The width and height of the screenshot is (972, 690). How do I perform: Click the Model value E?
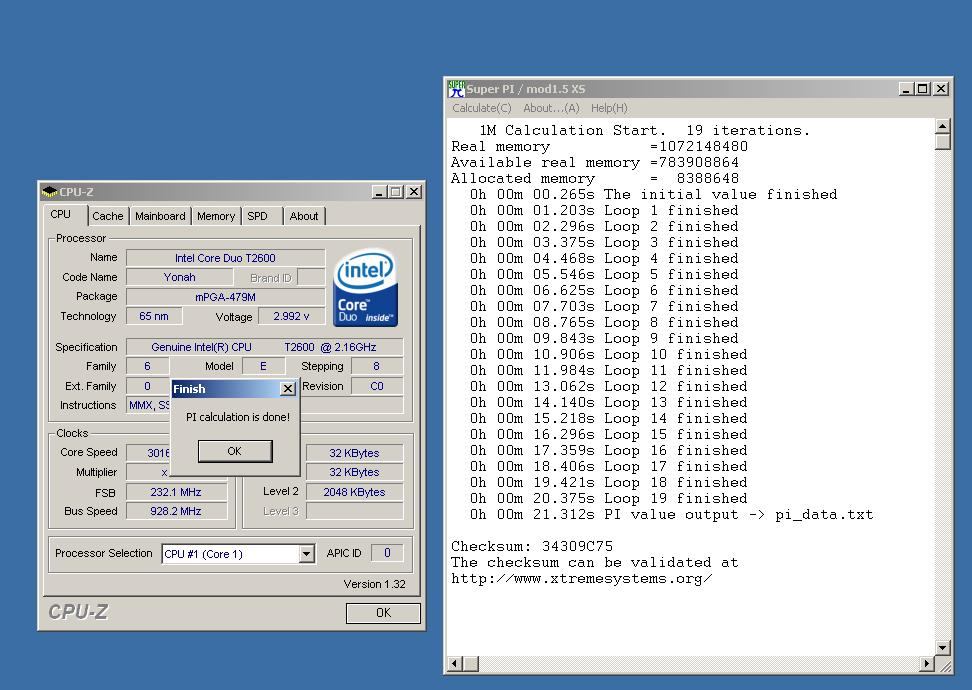point(263,366)
